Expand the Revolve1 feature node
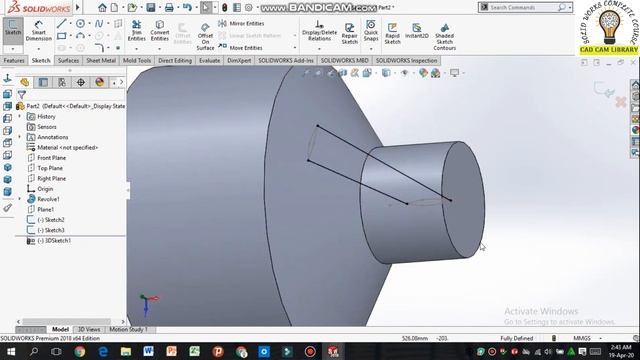Image resolution: width=640 pixels, height=360 pixels. pyautogui.click(x=20, y=199)
